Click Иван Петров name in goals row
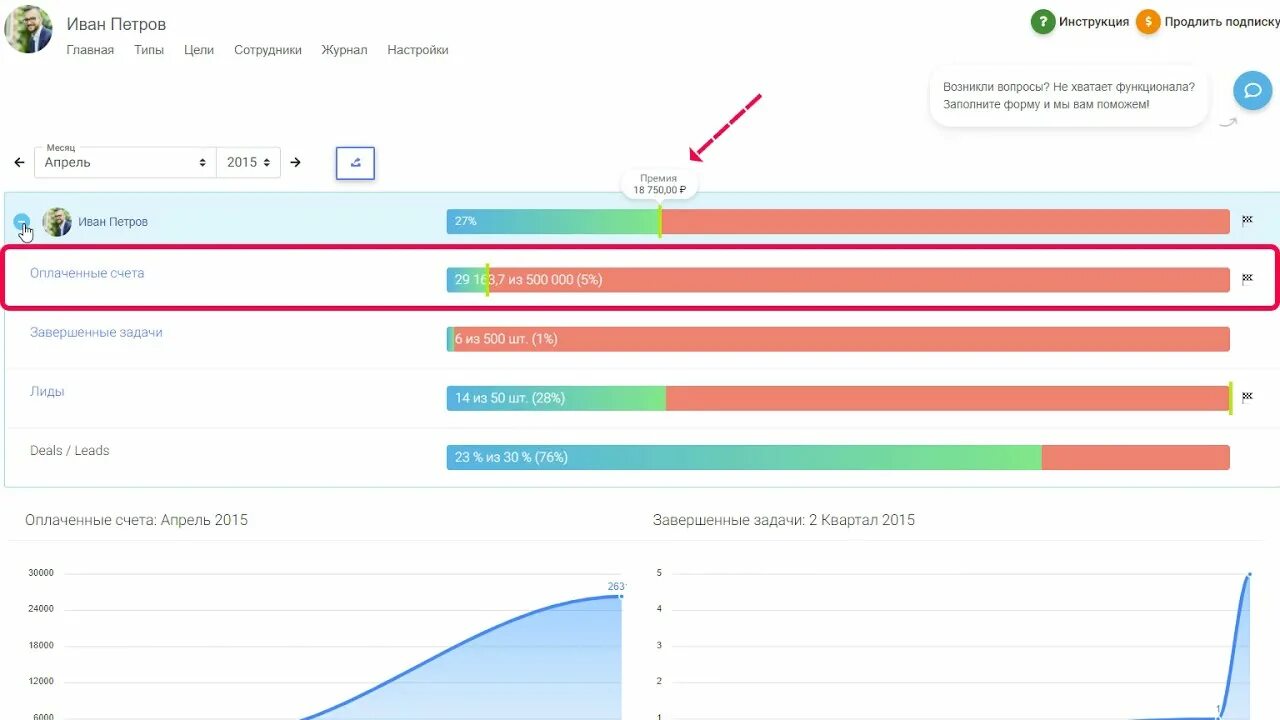This screenshot has width=1280, height=720. (x=113, y=222)
